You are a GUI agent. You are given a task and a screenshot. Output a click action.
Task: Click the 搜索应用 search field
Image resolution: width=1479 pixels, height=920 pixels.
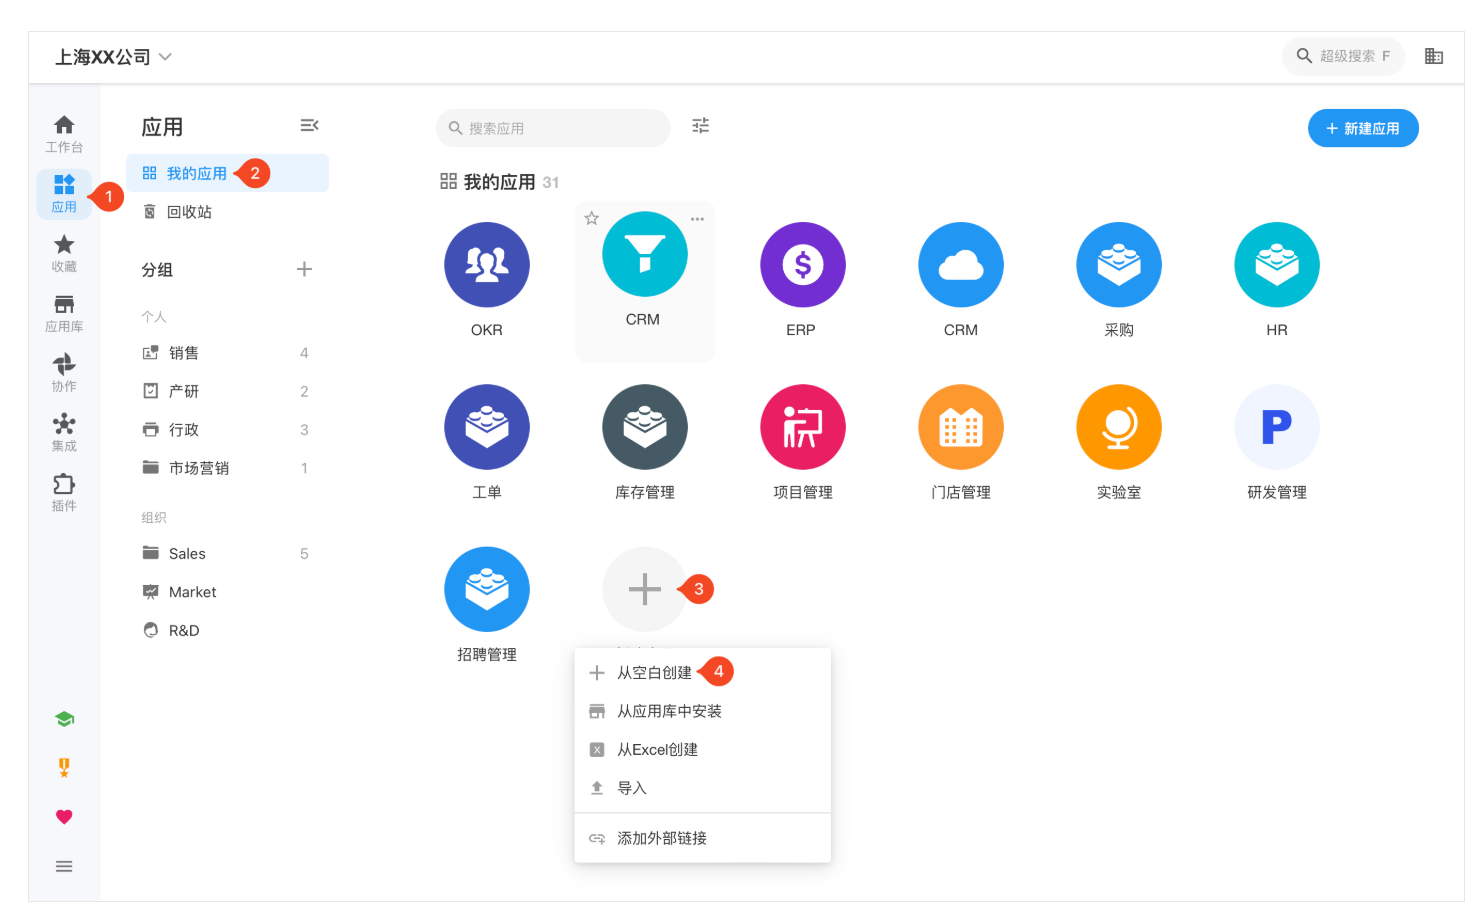pos(553,128)
